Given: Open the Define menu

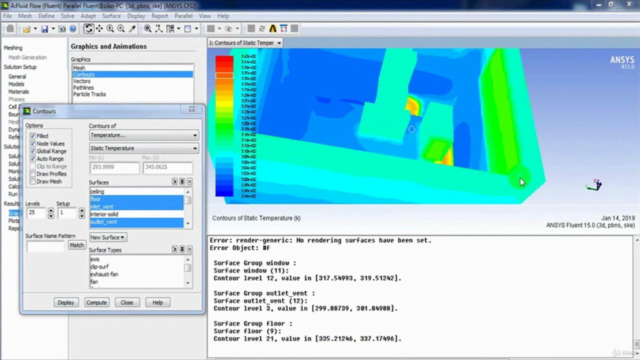Looking at the screenshot, I should pyautogui.click(x=46, y=16).
